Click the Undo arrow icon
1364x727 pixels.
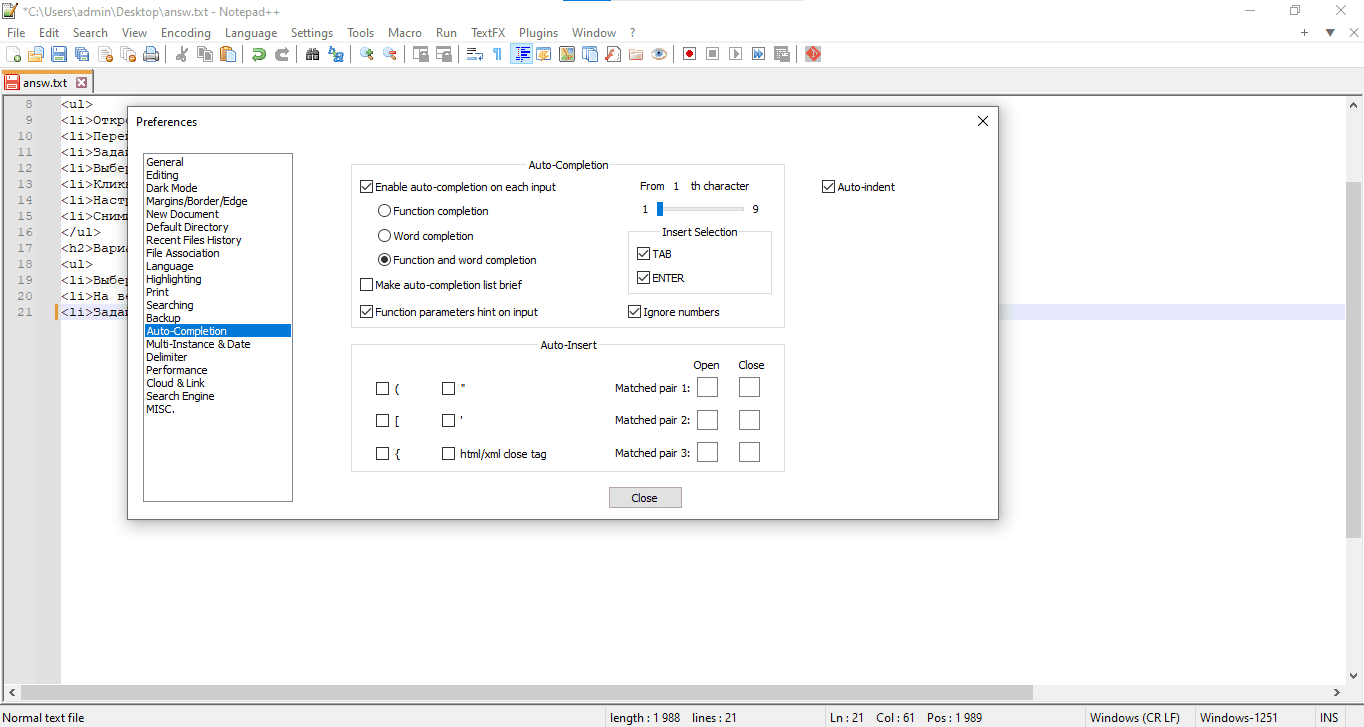(x=259, y=54)
